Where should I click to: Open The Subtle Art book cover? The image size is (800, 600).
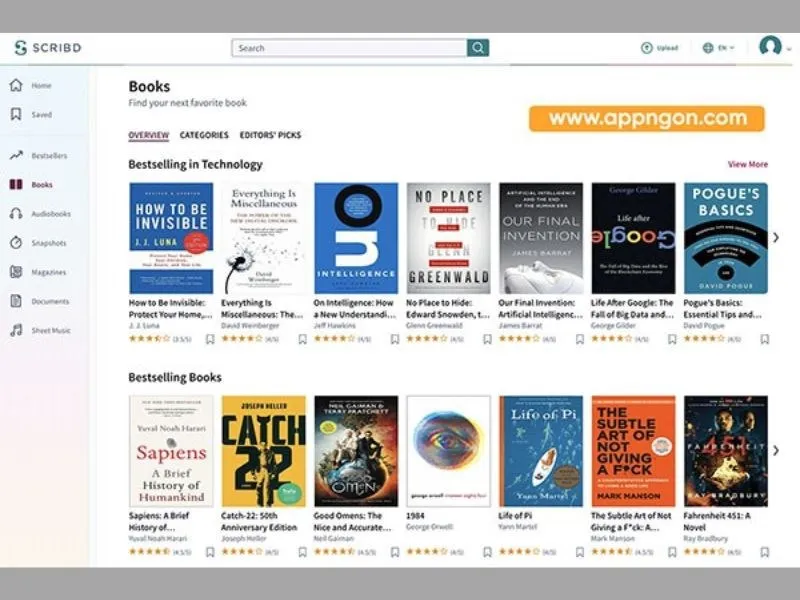pyautogui.click(x=633, y=451)
